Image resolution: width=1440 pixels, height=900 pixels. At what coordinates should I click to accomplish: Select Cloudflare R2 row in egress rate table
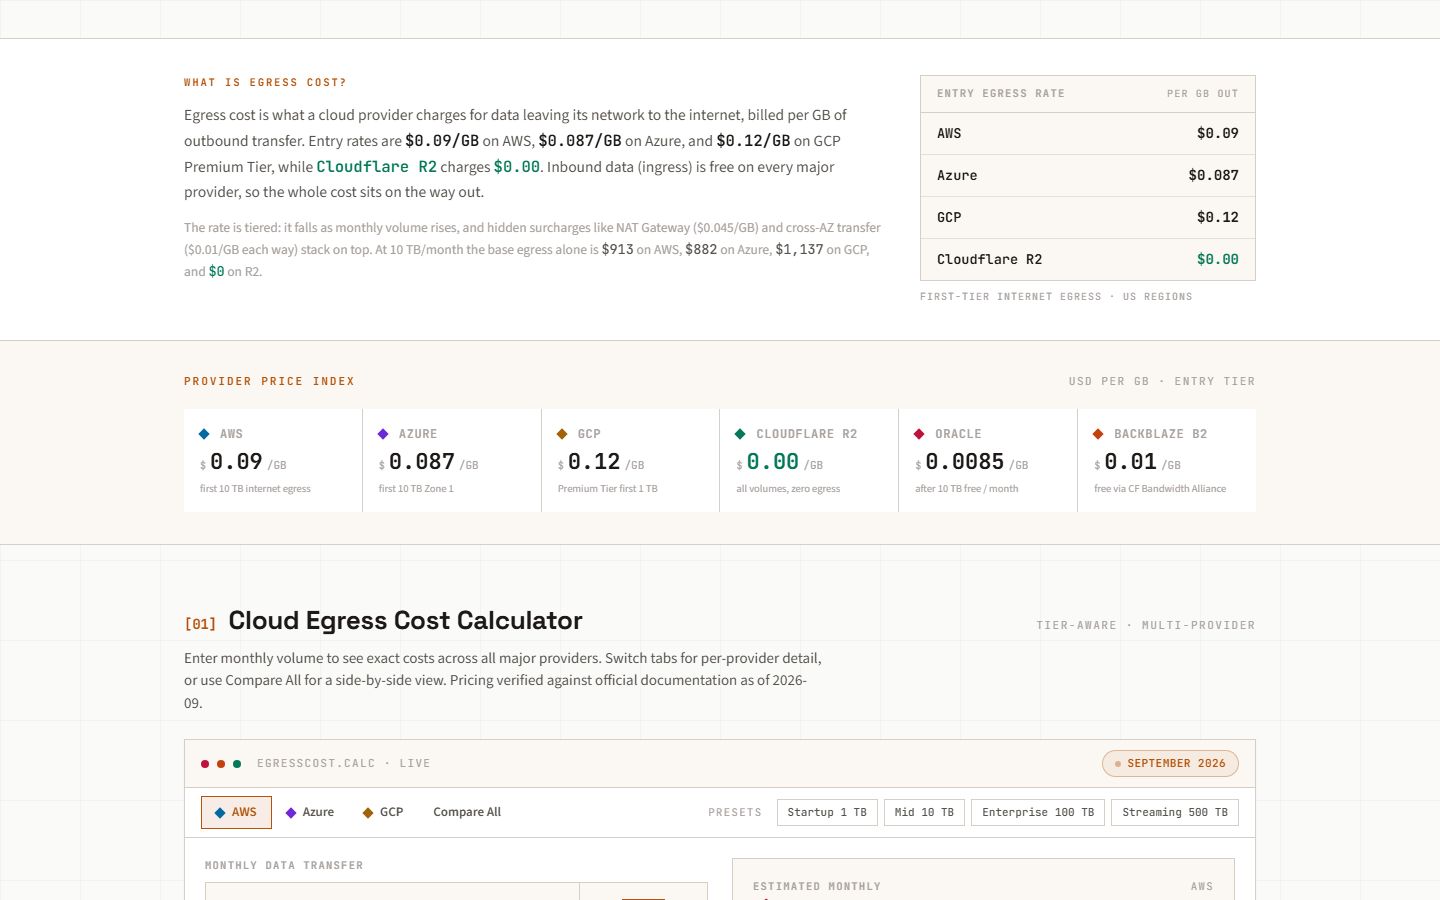[x=1088, y=260]
